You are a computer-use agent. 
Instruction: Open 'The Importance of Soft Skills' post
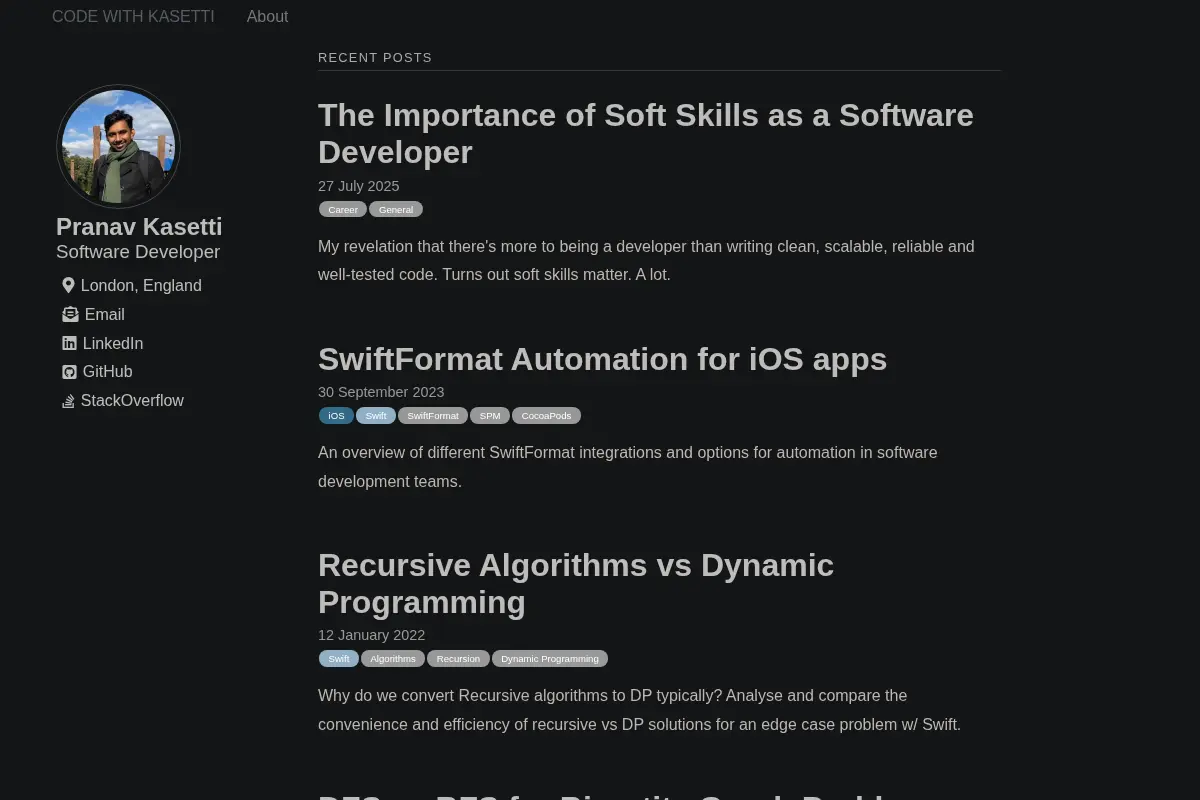click(645, 133)
